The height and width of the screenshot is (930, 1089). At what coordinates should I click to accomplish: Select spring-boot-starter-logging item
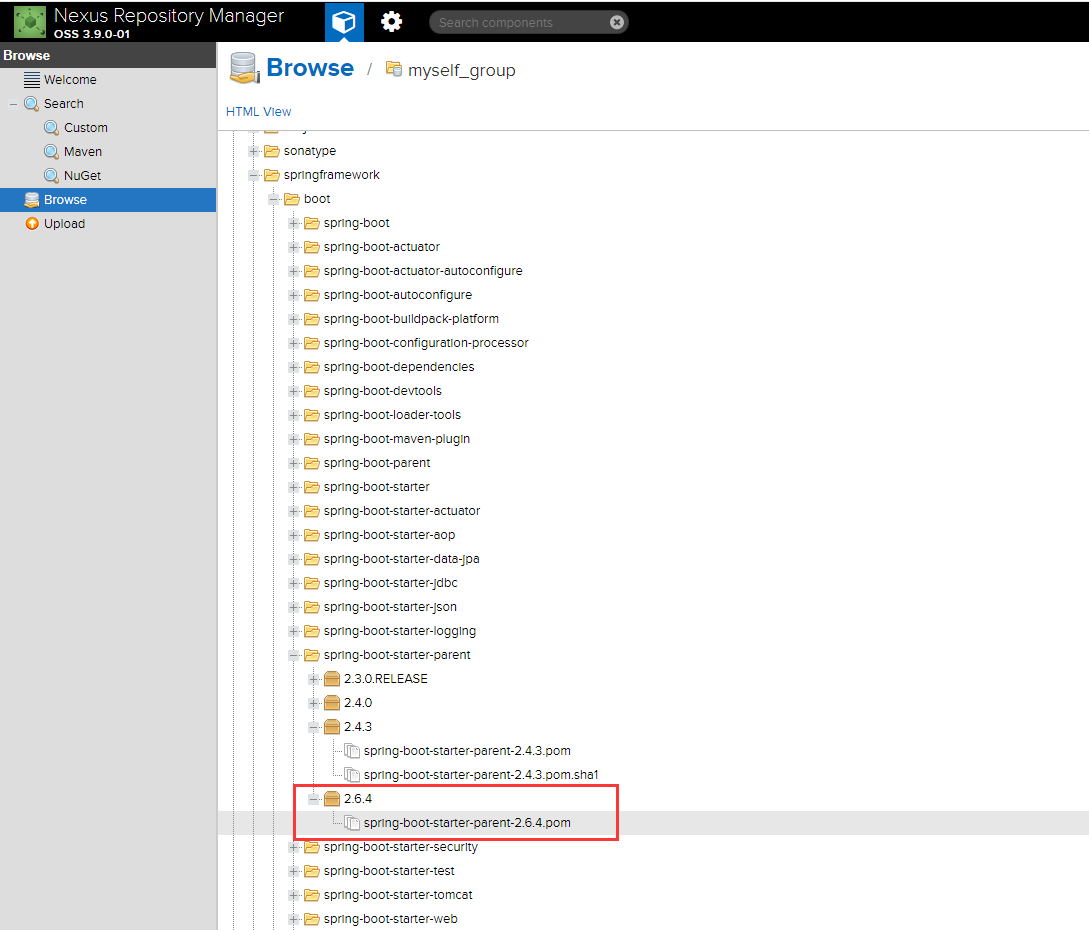399,631
